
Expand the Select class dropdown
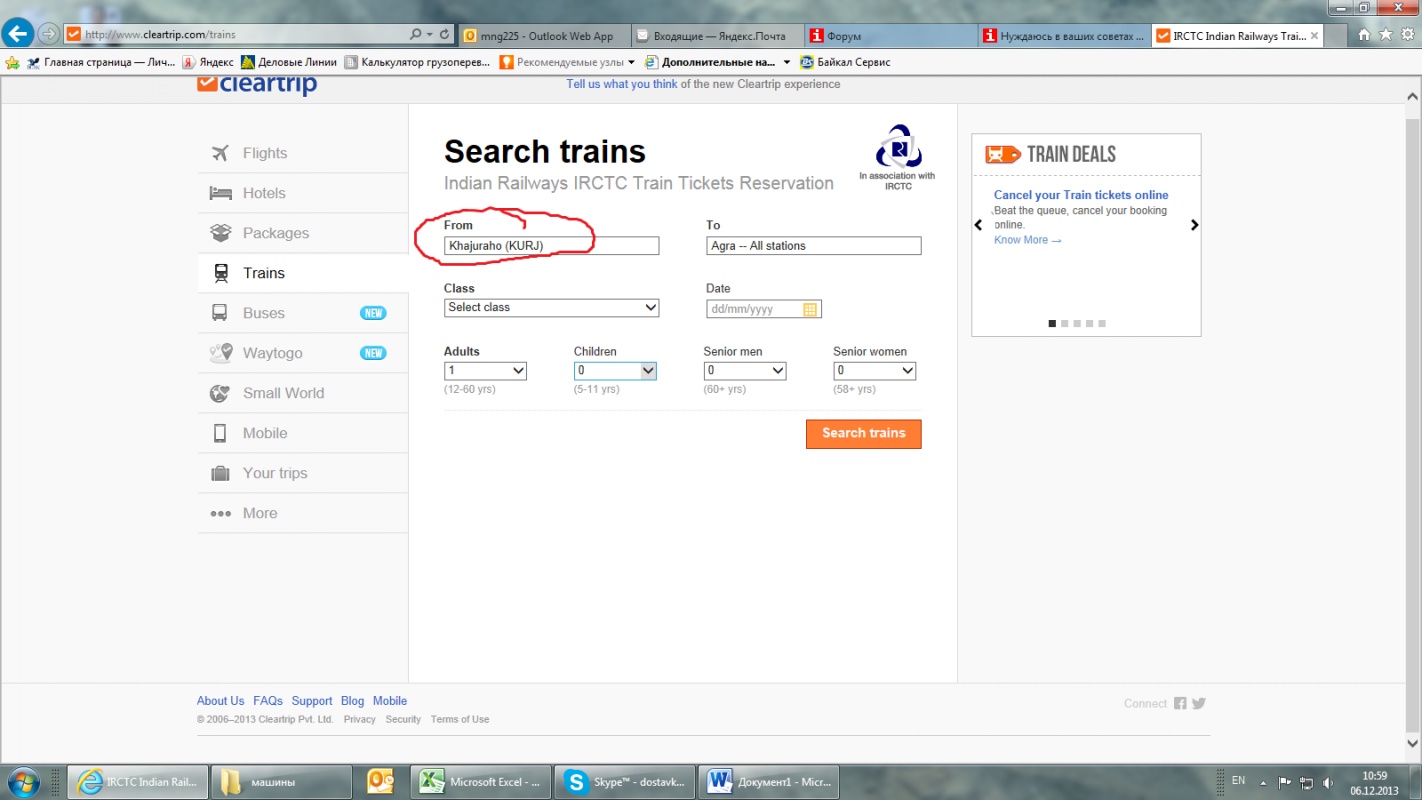pyautogui.click(x=551, y=308)
